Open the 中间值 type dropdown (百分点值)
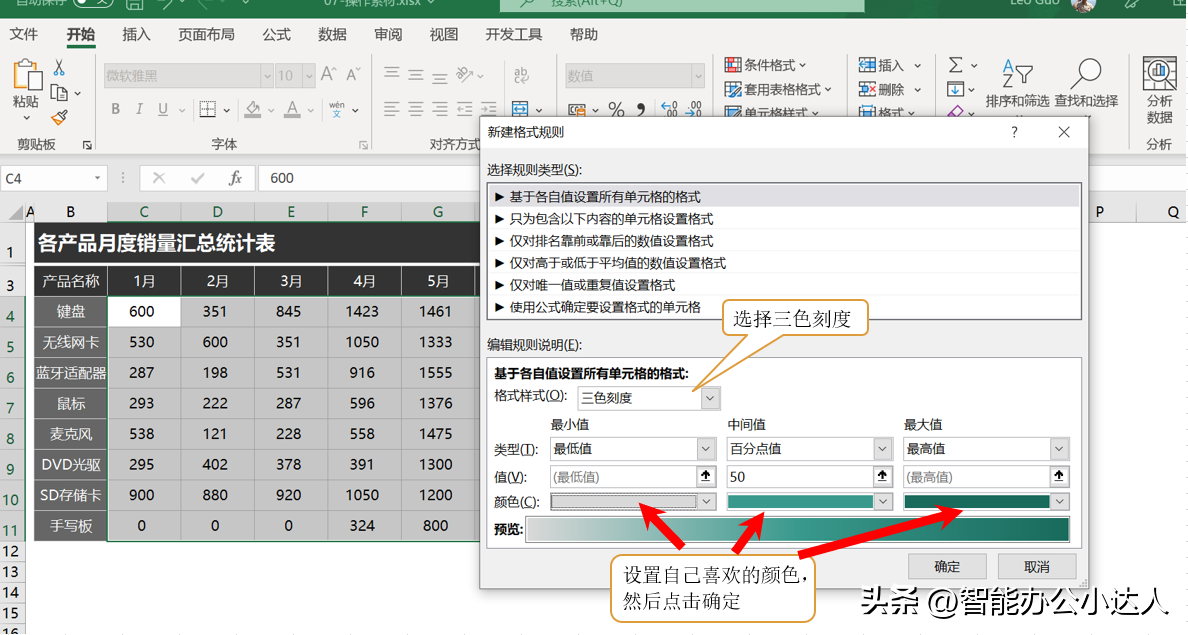The image size is (1188, 635). pos(882,449)
